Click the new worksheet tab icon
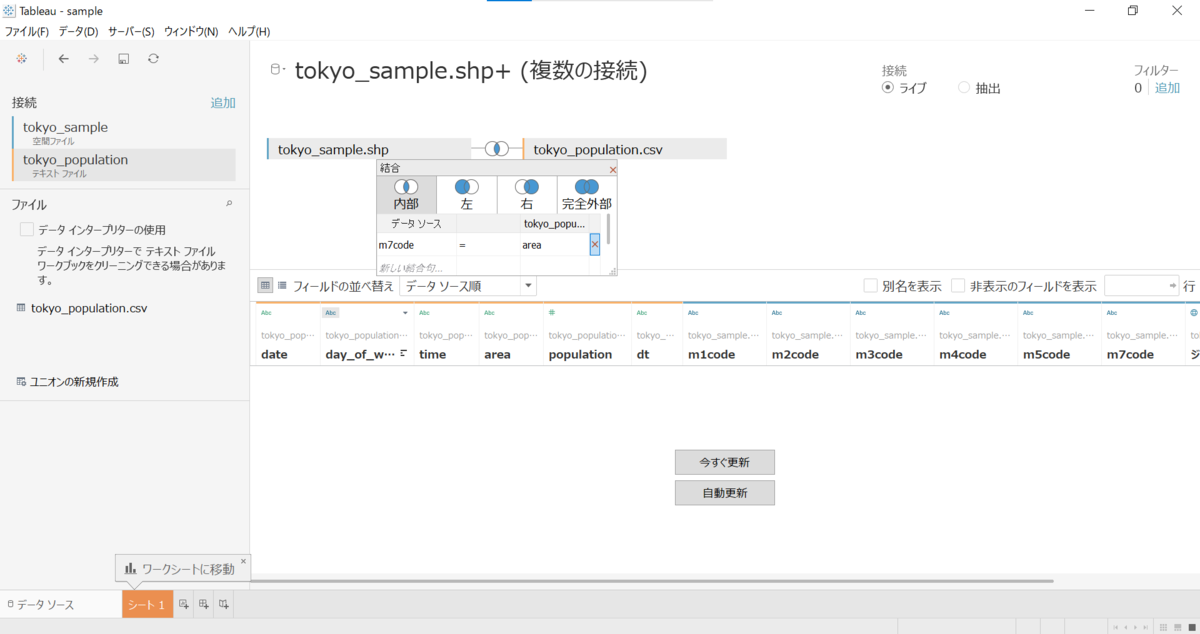The height and width of the screenshot is (634, 1200). [183, 604]
